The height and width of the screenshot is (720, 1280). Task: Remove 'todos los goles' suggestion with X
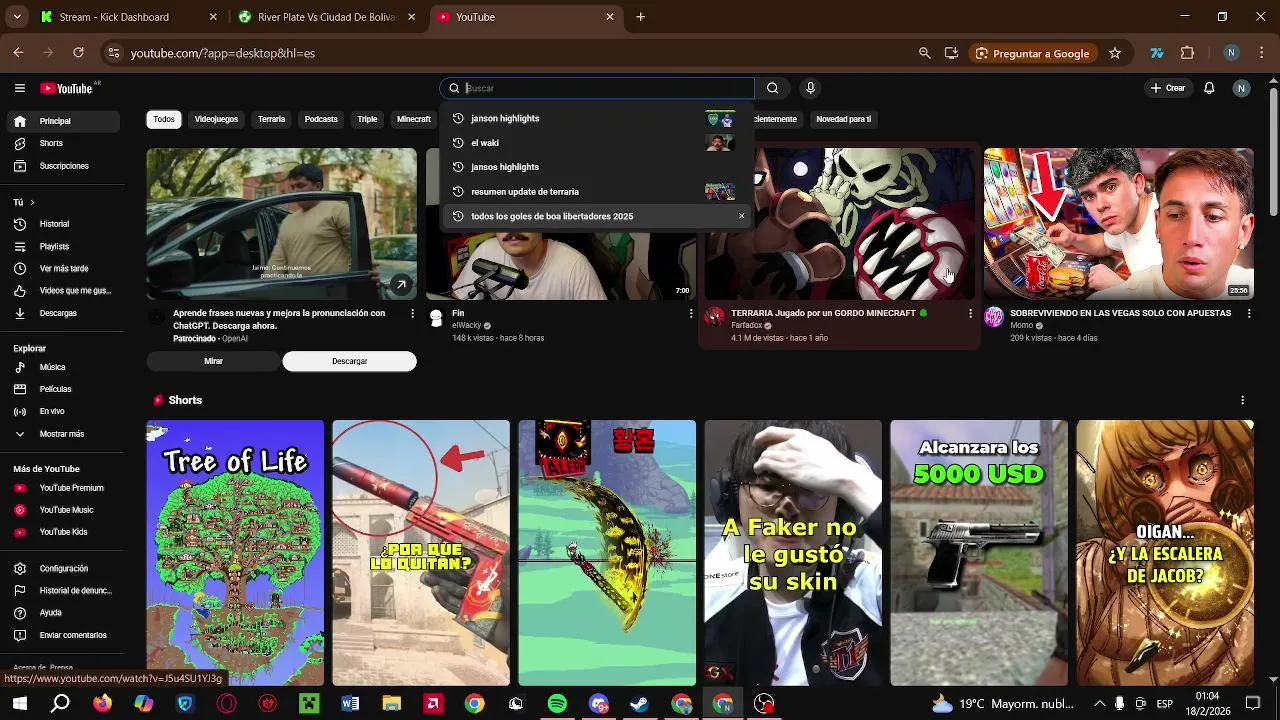tap(741, 216)
